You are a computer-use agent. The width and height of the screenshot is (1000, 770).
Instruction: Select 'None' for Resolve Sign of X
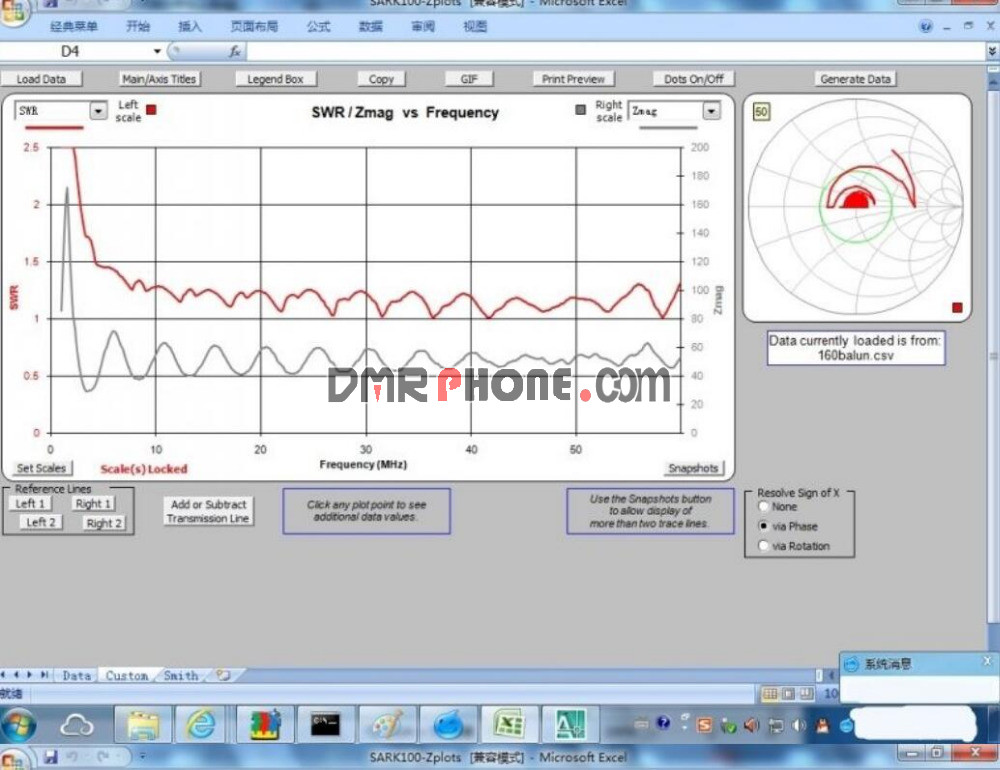click(x=763, y=507)
